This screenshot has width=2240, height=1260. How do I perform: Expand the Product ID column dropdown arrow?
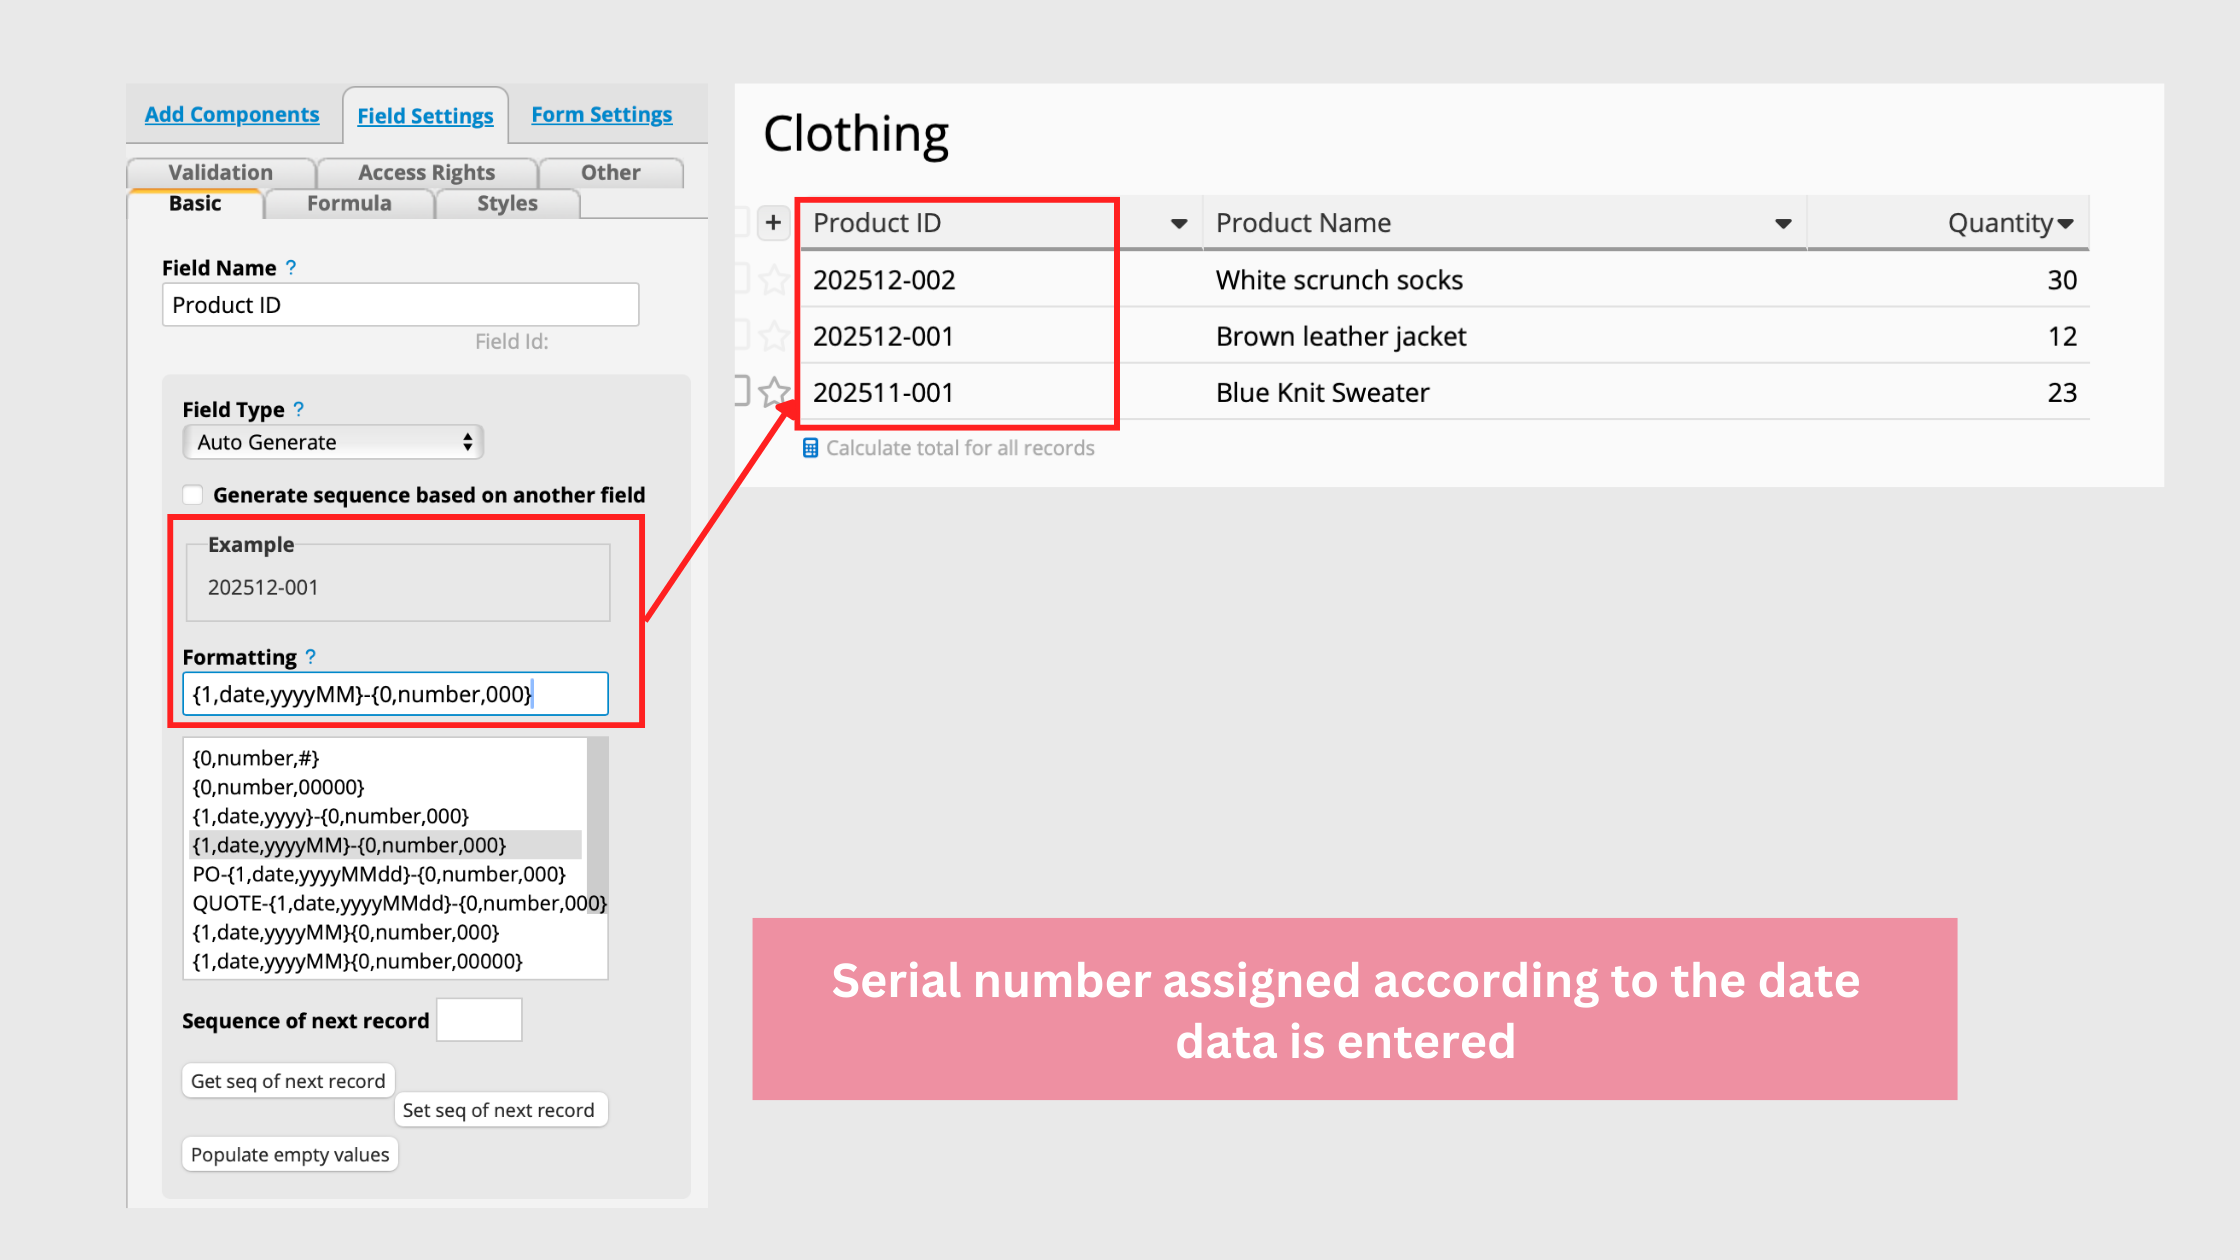coord(1179,223)
